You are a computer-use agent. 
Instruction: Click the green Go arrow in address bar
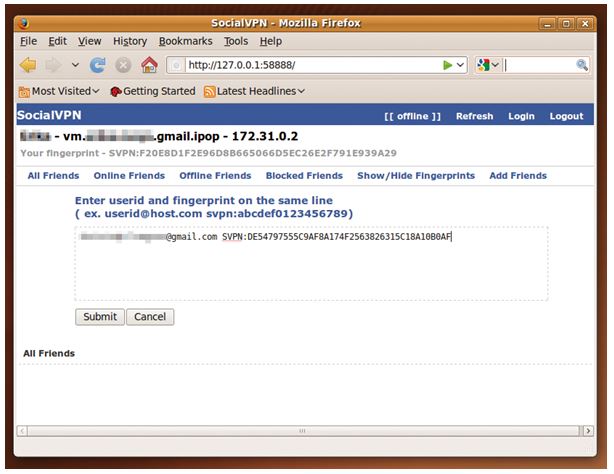tap(447, 65)
